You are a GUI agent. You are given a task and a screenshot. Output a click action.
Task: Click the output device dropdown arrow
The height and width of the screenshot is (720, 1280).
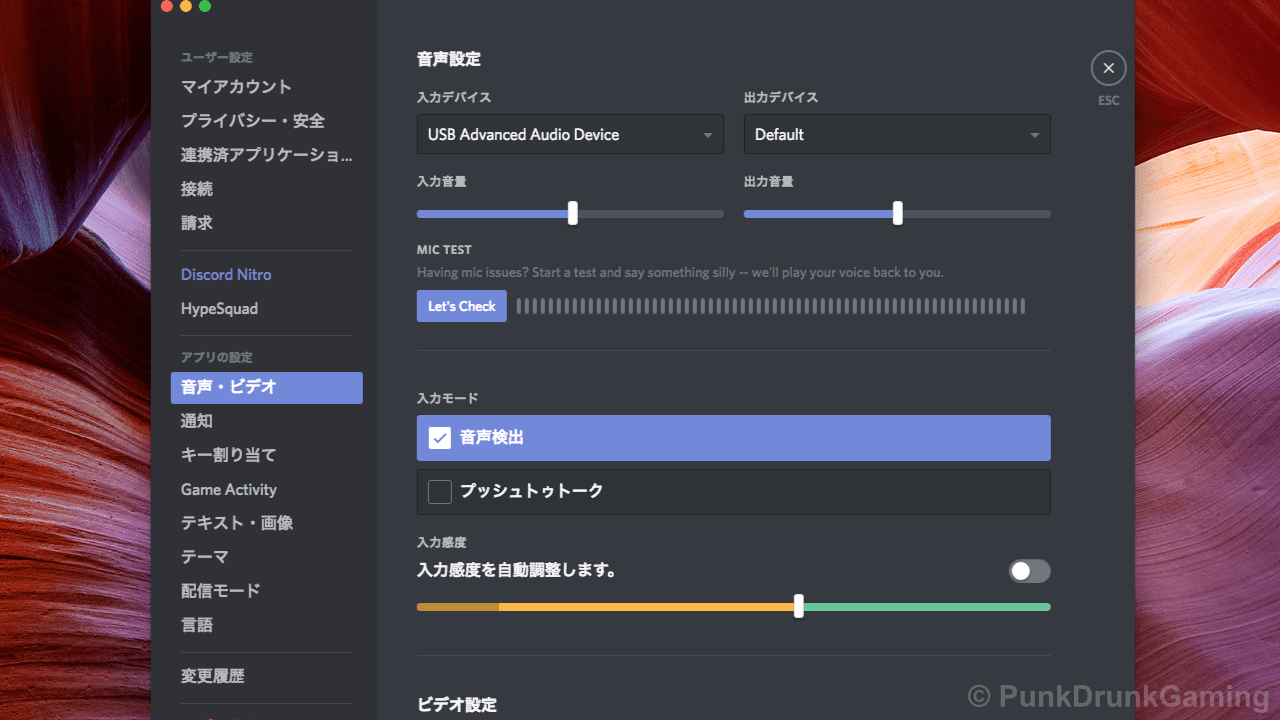[1034, 135]
